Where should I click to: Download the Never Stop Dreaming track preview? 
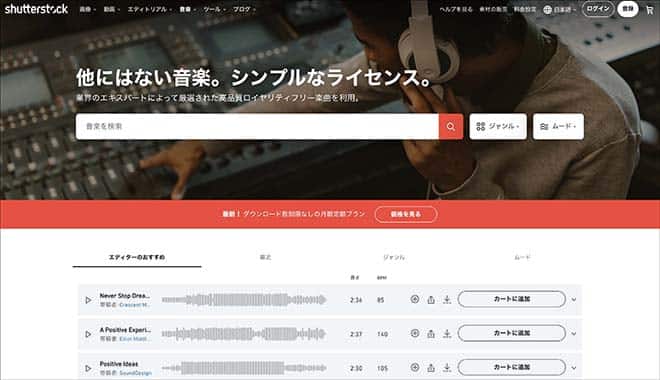click(x=447, y=300)
